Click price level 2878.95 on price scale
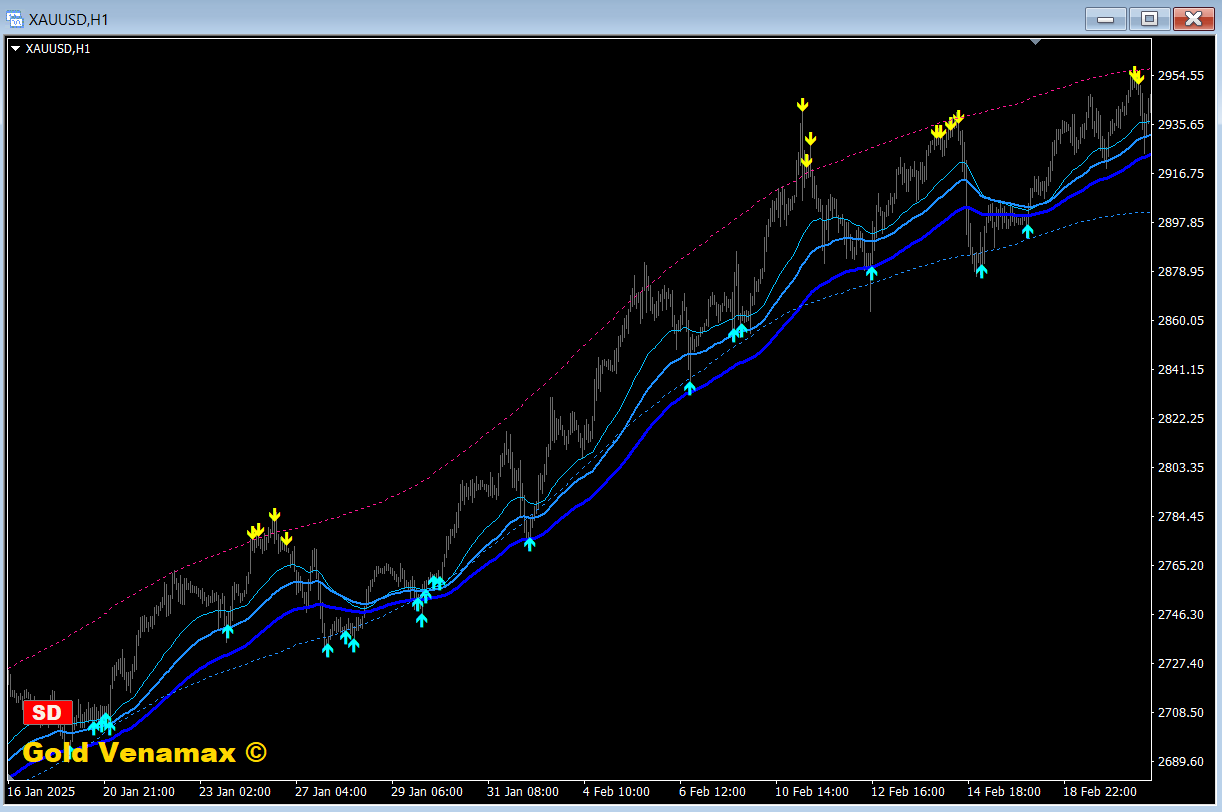This screenshot has width=1222, height=812. [1181, 272]
